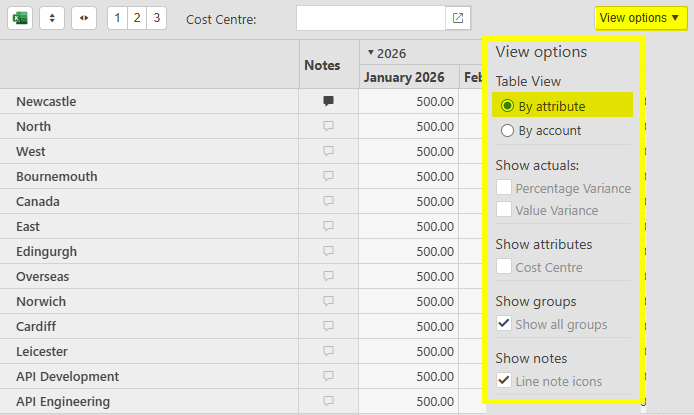Toggle the Line note icons checkbox
This screenshot has width=694, height=415.
click(505, 381)
